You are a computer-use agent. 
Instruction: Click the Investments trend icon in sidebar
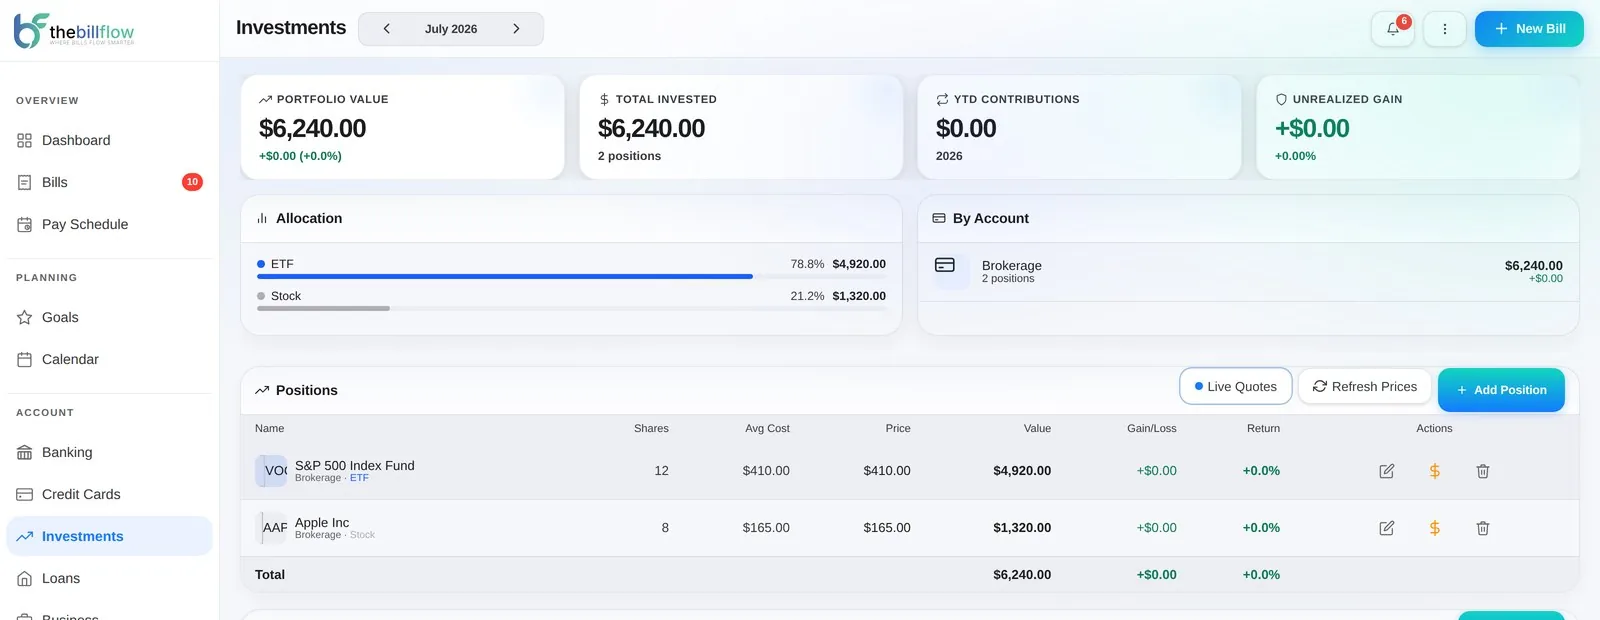(x=25, y=537)
